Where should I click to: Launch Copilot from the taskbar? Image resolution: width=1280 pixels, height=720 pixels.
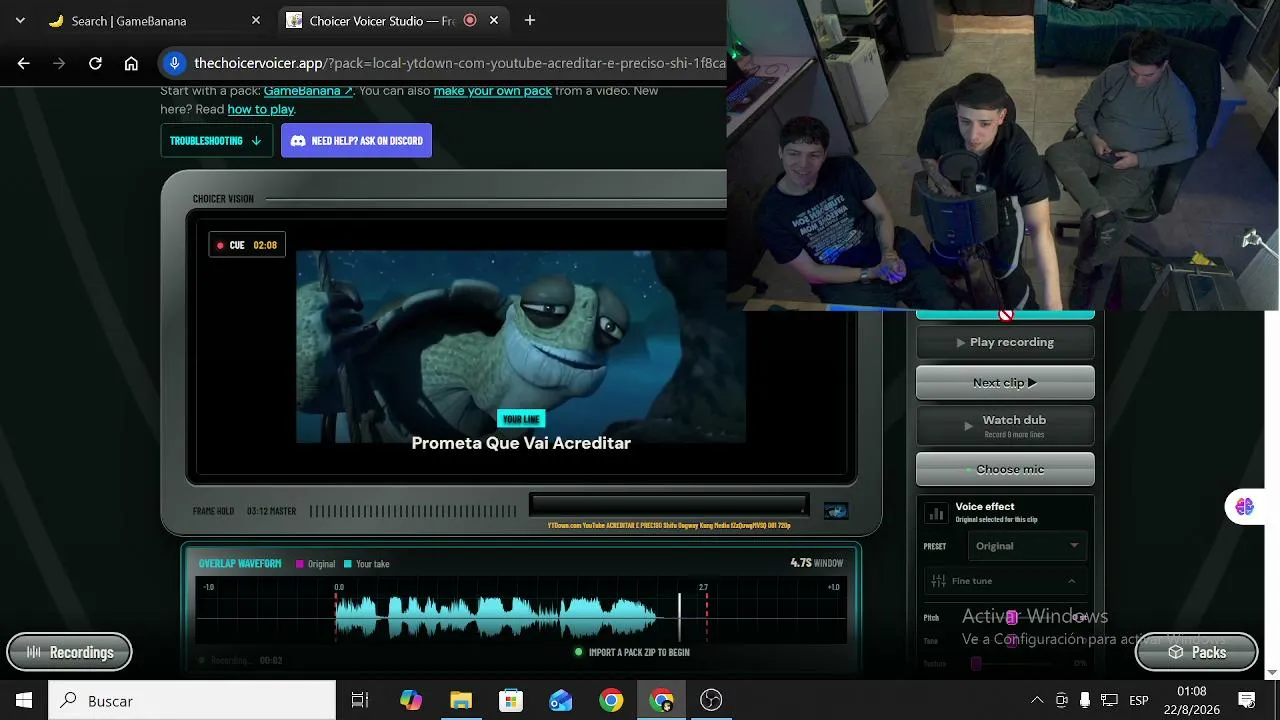tap(411, 700)
